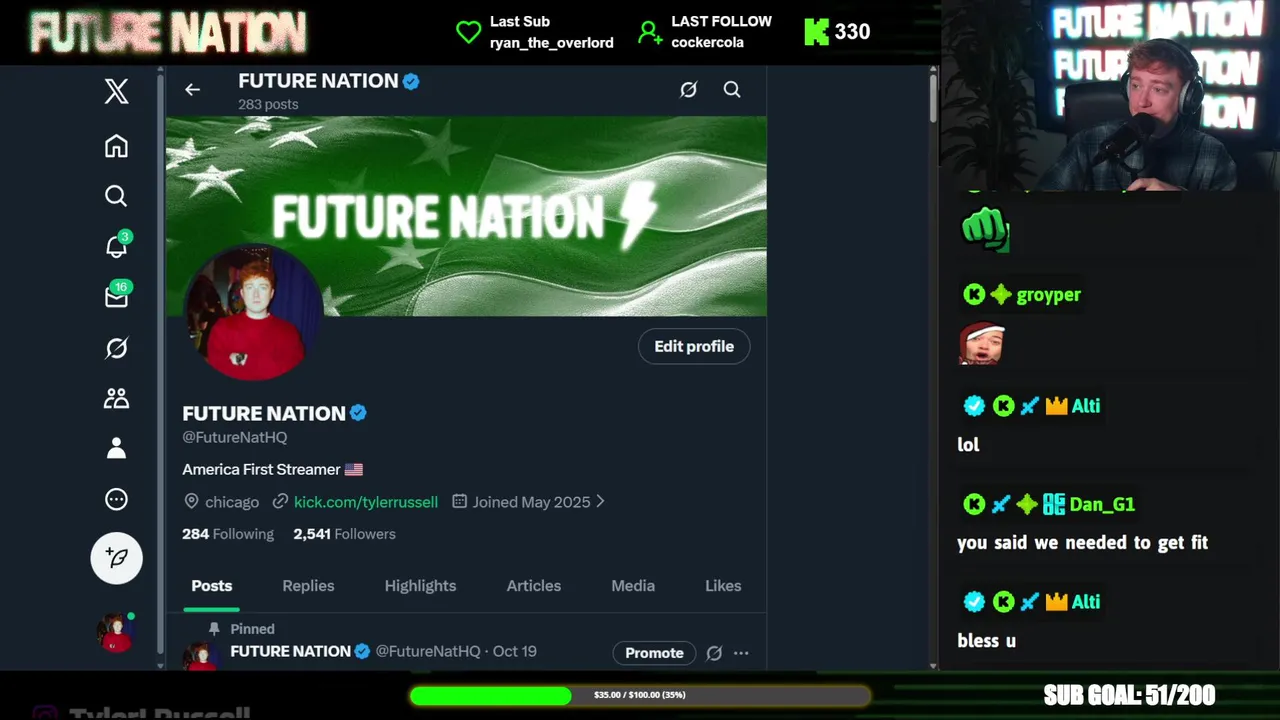The height and width of the screenshot is (720, 1280).
Task: Expand the Joined May 2025 chevron
Action: [600, 502]
